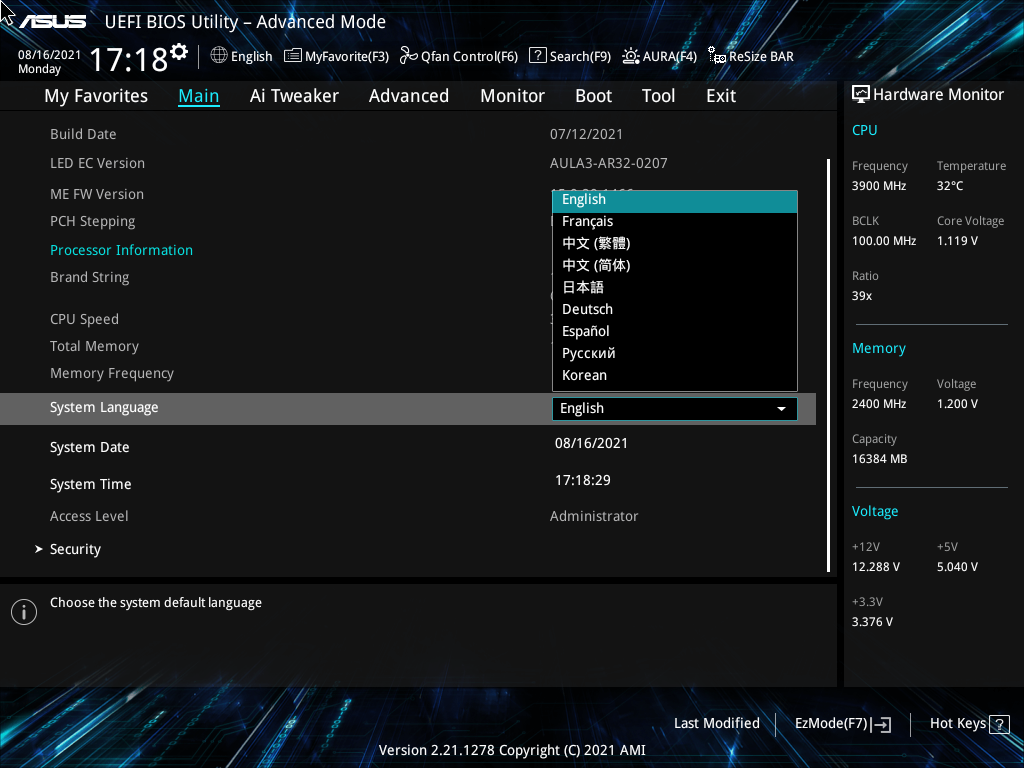Toggle the ReSize BAR icon
This screenshot has height=768, width=1024.
pos(716,56)
